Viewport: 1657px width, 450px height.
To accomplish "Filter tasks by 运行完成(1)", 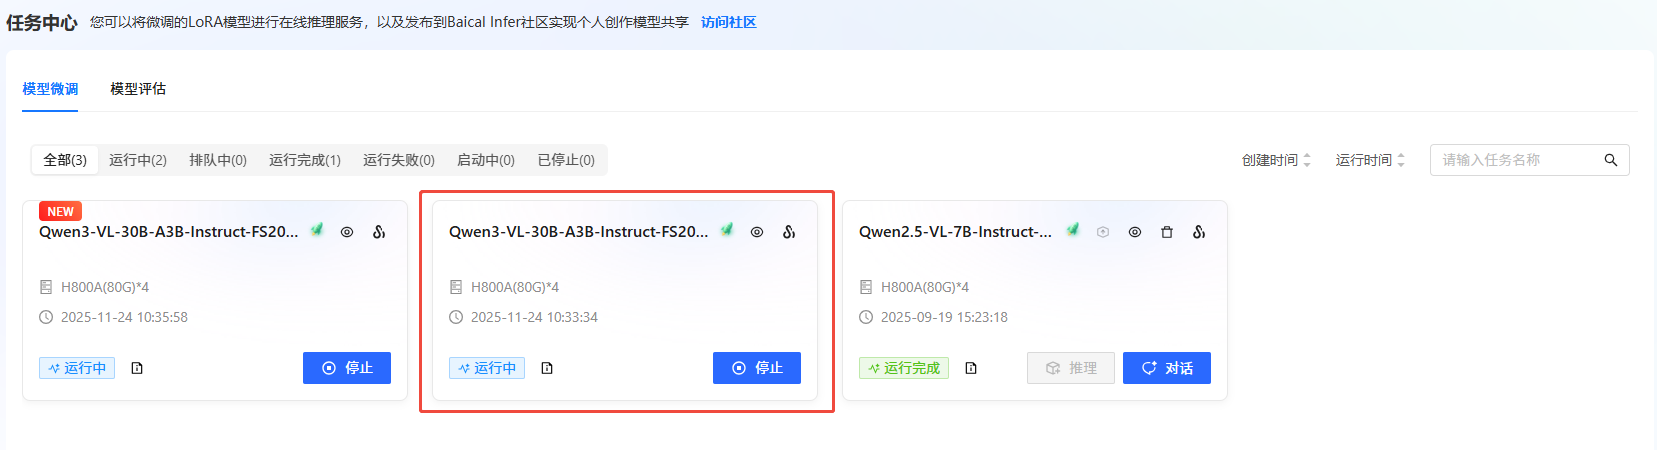I will (305, 160).
